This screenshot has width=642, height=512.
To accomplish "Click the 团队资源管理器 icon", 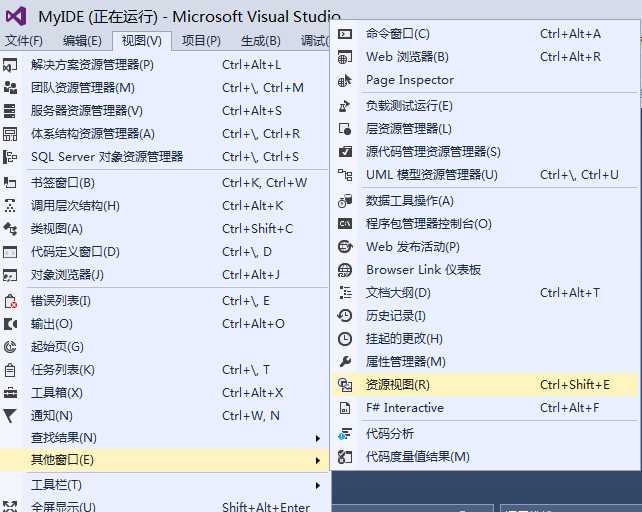I will pyautogui.click(x=10, y=88).
